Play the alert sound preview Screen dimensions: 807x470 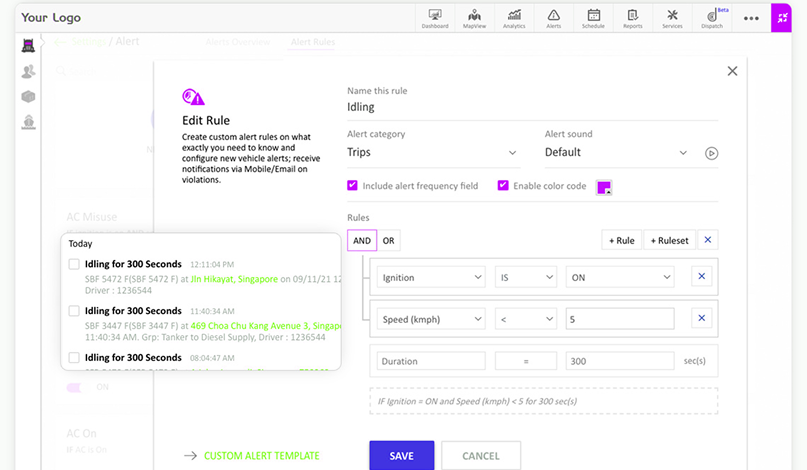[x=711, y=153]
